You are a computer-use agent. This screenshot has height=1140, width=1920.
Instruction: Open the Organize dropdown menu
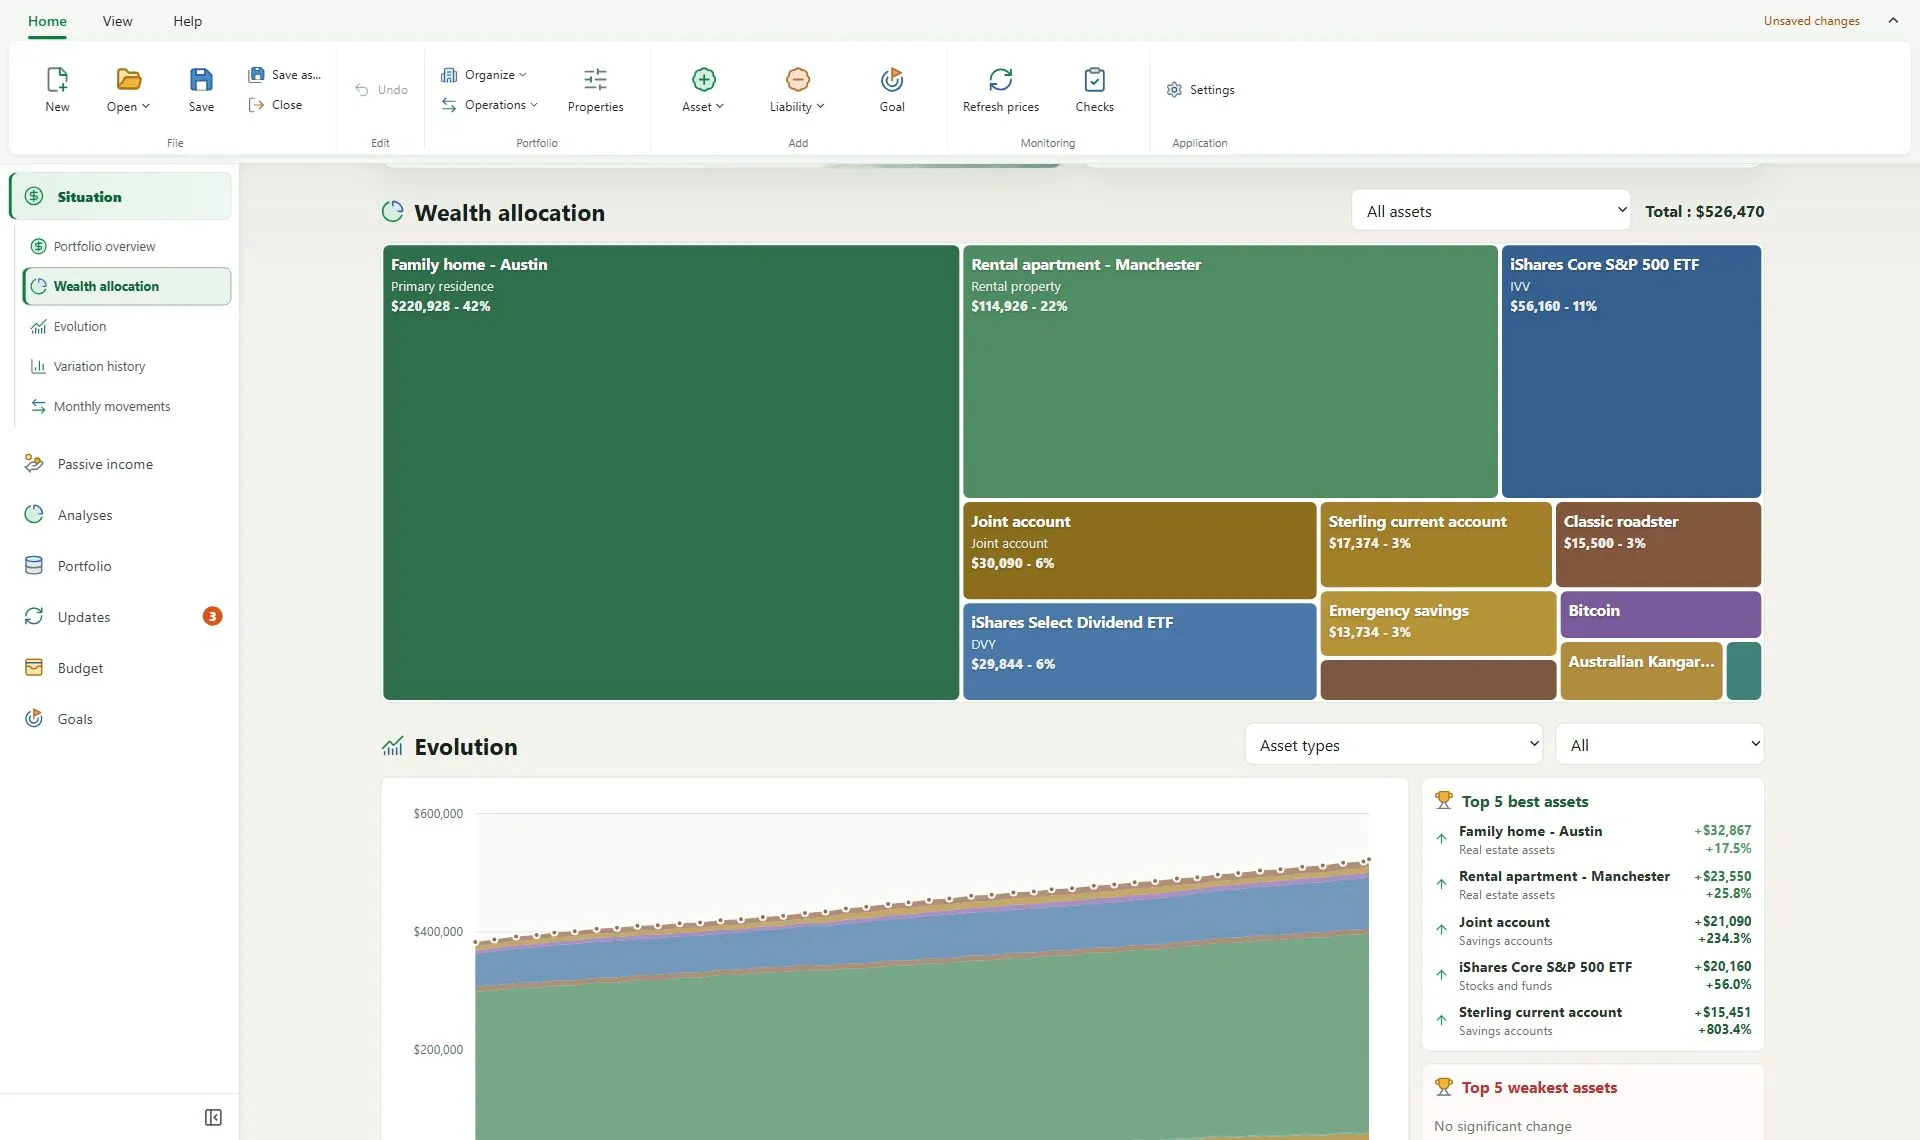[x=484, y=75]
